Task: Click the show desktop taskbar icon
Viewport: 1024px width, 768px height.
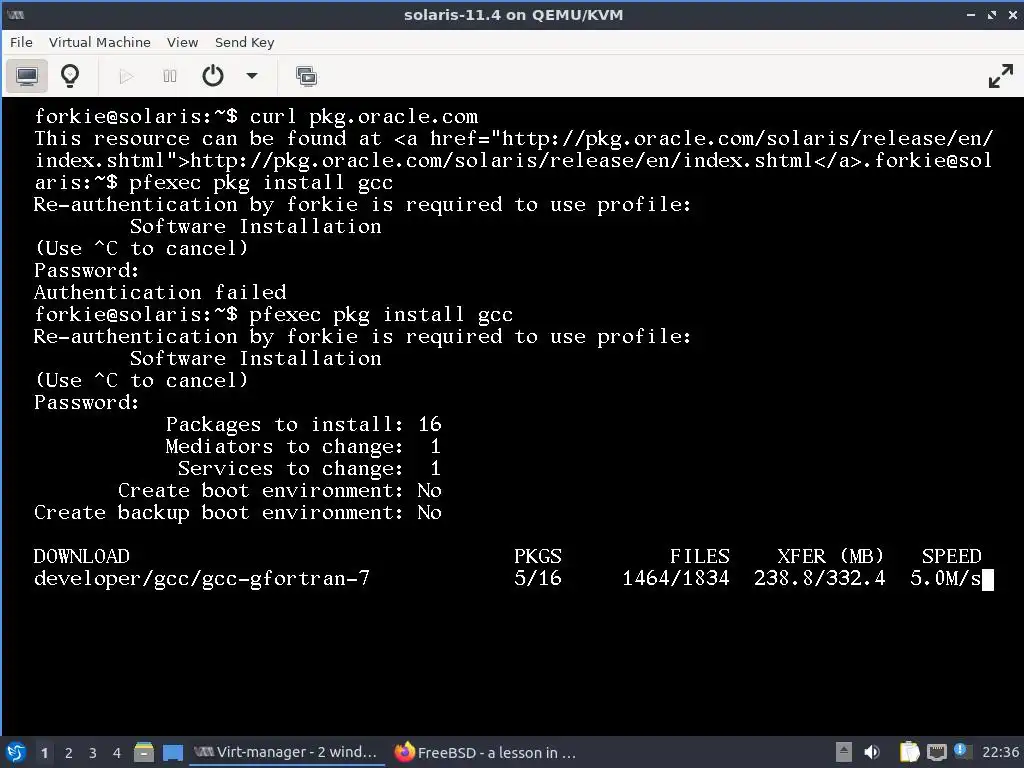Action: tap(172, 752)
